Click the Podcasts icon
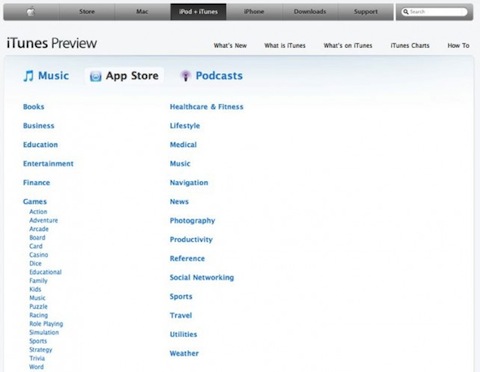Viewport: 480px width, 372px height. click(x=186, y=76)
